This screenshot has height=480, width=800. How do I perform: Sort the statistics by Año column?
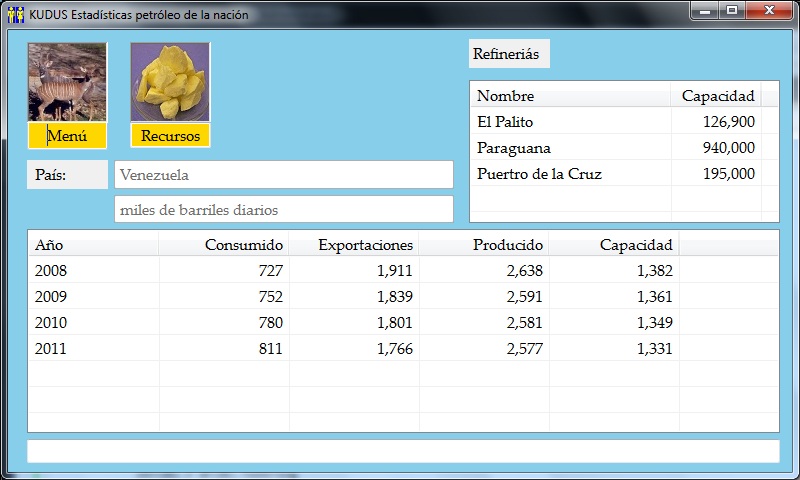93,245
